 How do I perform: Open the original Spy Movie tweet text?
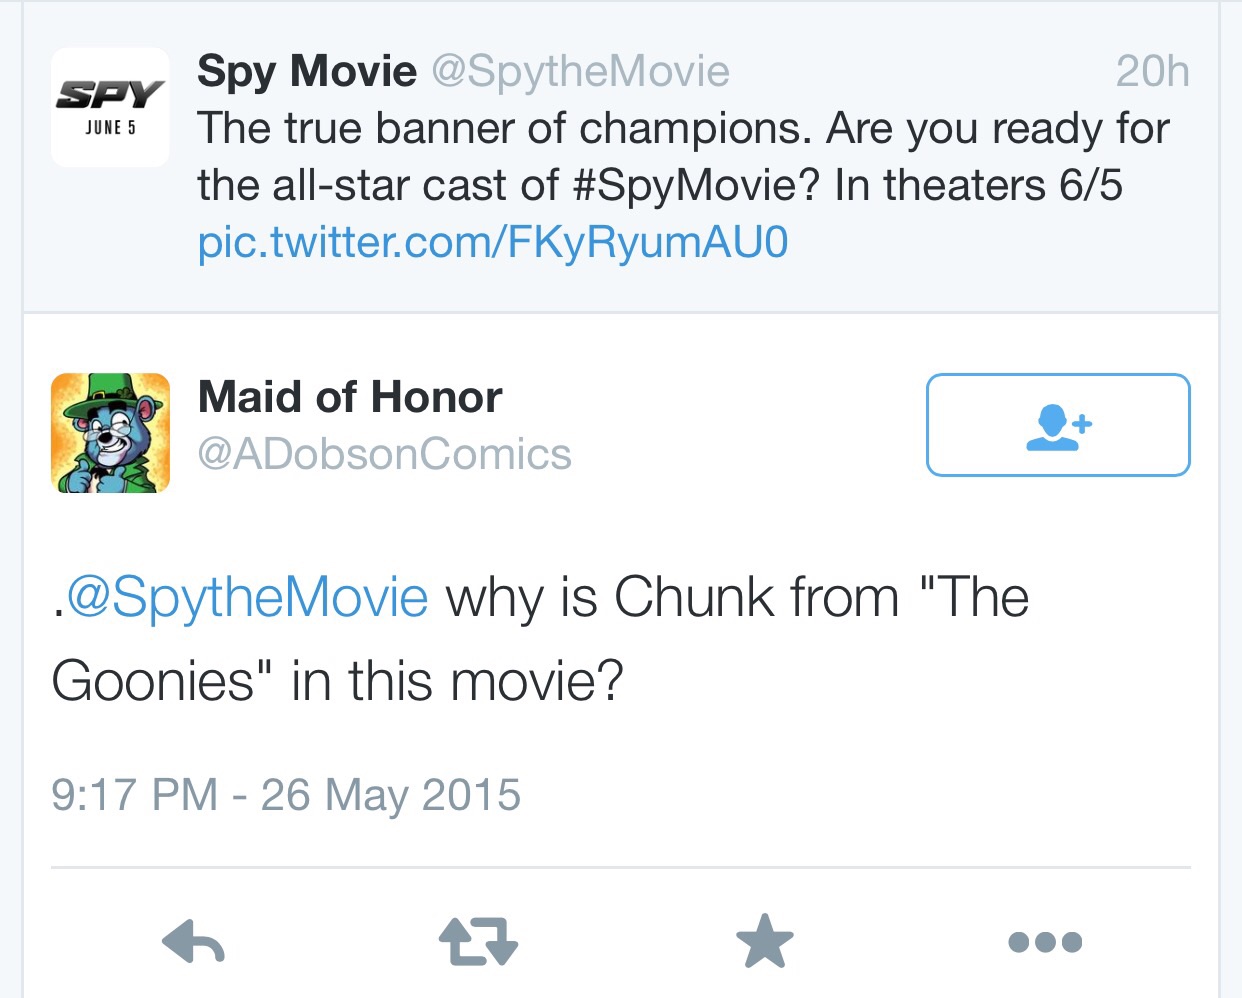pos(683,185)
